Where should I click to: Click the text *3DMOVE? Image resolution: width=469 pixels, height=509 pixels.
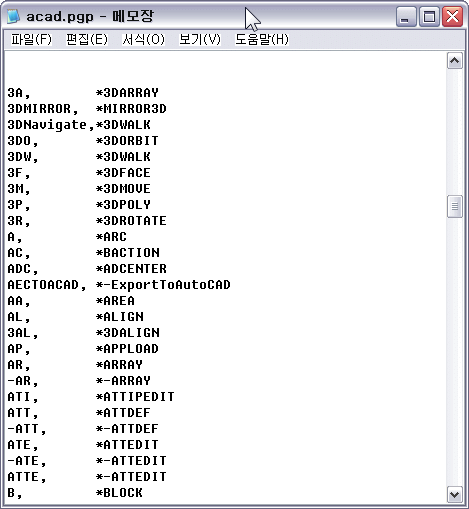(x=123, y=189)
